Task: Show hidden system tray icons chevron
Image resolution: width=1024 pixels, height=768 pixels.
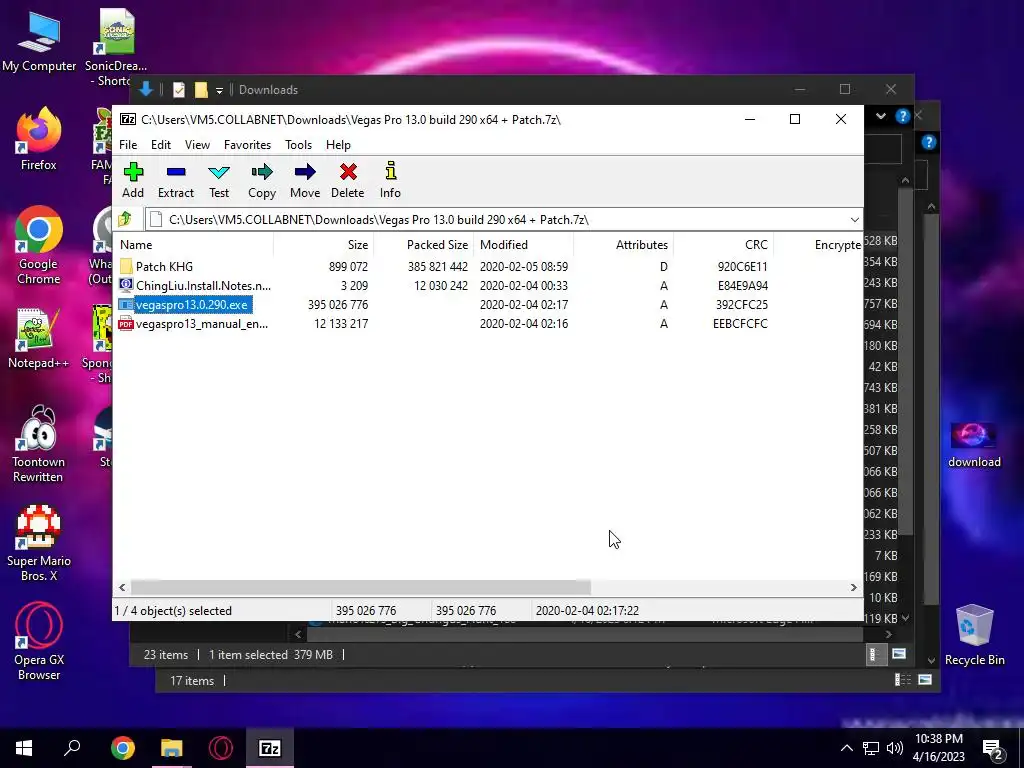Action: pos(846,748)
